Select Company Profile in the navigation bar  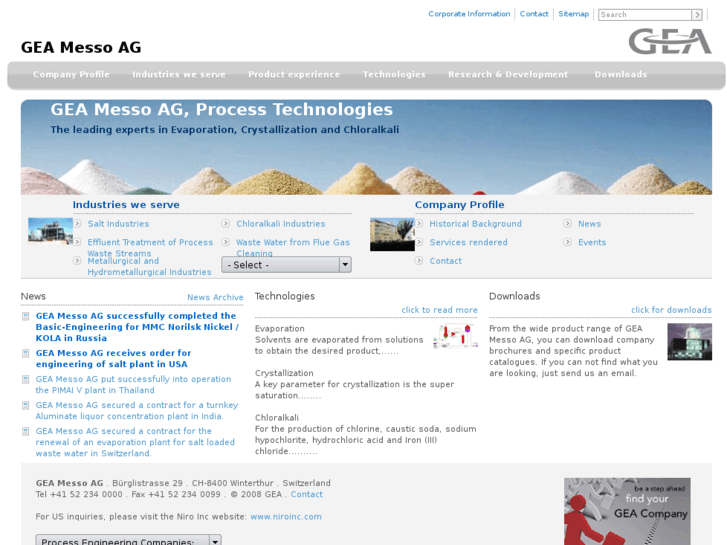[71, 75]
